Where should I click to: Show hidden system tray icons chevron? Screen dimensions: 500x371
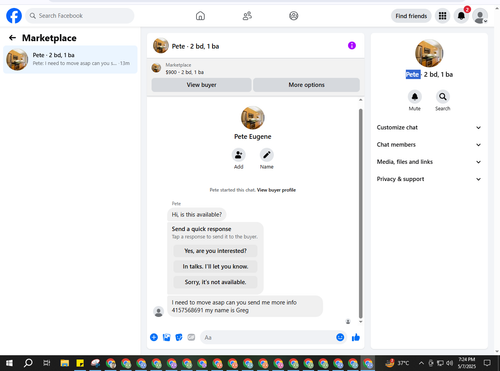tap(421, 363)
